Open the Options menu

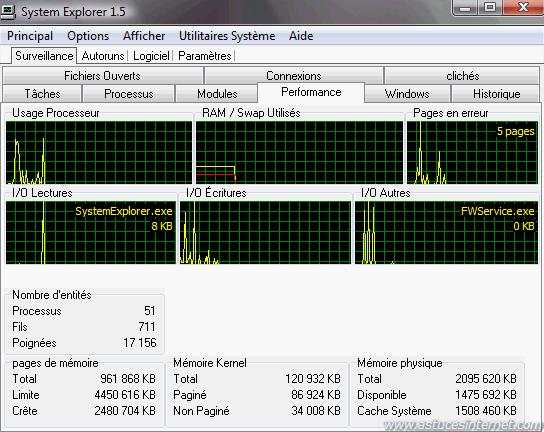88,36
